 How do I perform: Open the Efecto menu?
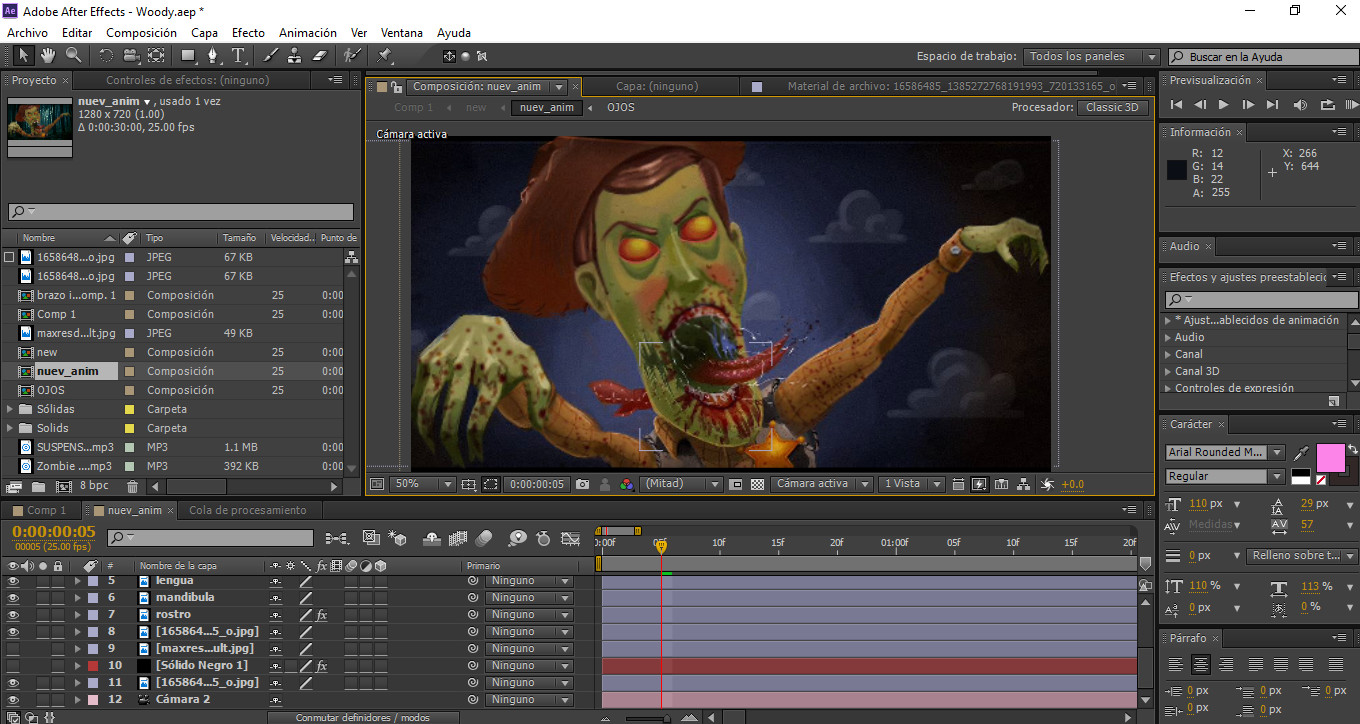click(248, 33)
